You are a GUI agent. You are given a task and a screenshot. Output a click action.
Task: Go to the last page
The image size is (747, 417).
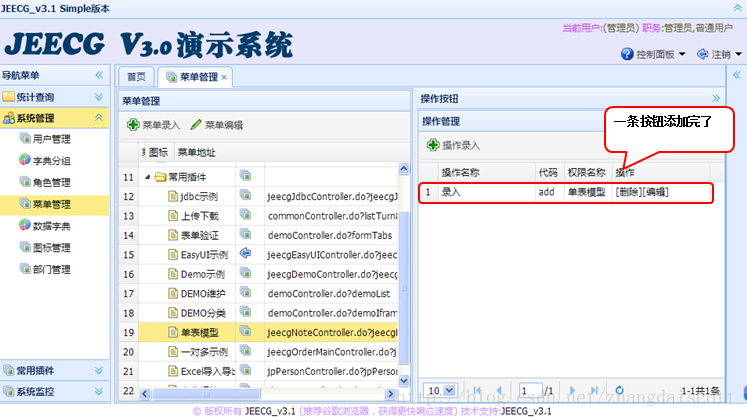click(x=594, y=390)
